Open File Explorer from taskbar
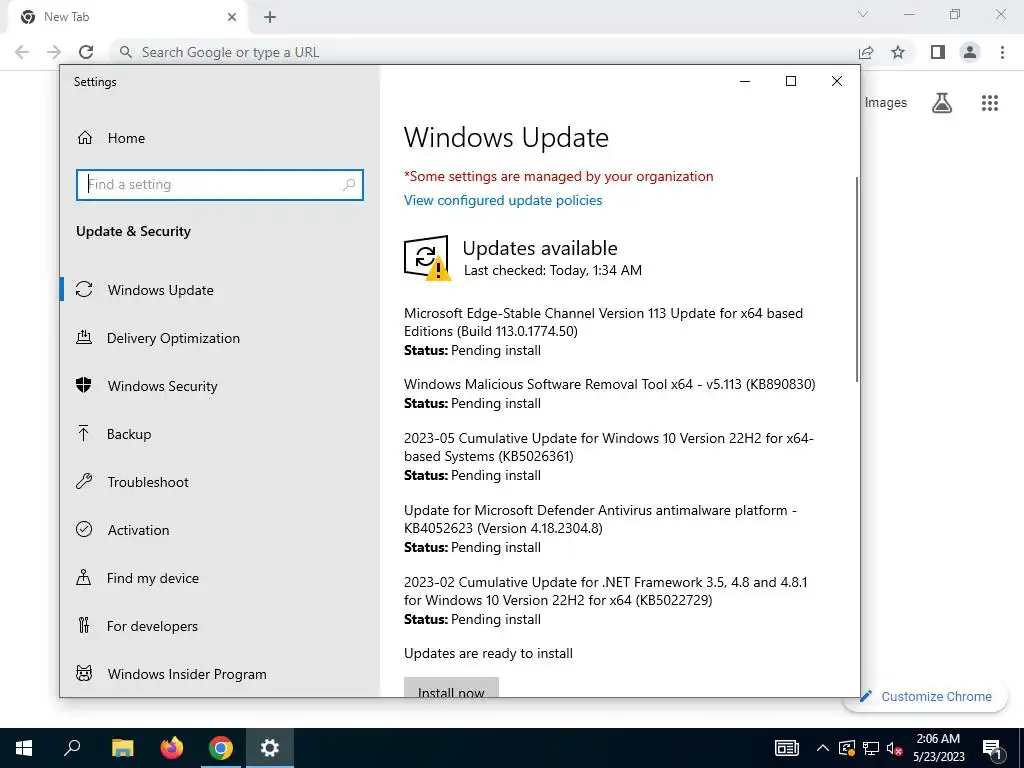Viewport: 1024px width, 768px height. point(122,748)
